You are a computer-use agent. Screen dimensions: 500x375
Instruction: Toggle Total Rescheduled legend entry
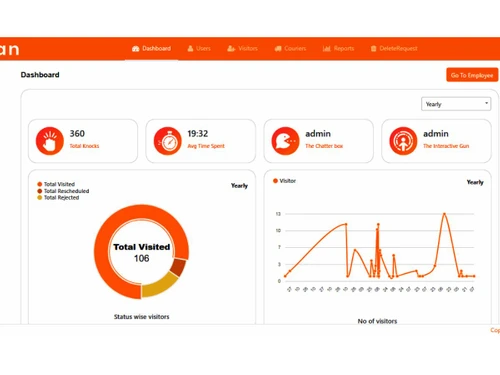(x=63, y=191)
